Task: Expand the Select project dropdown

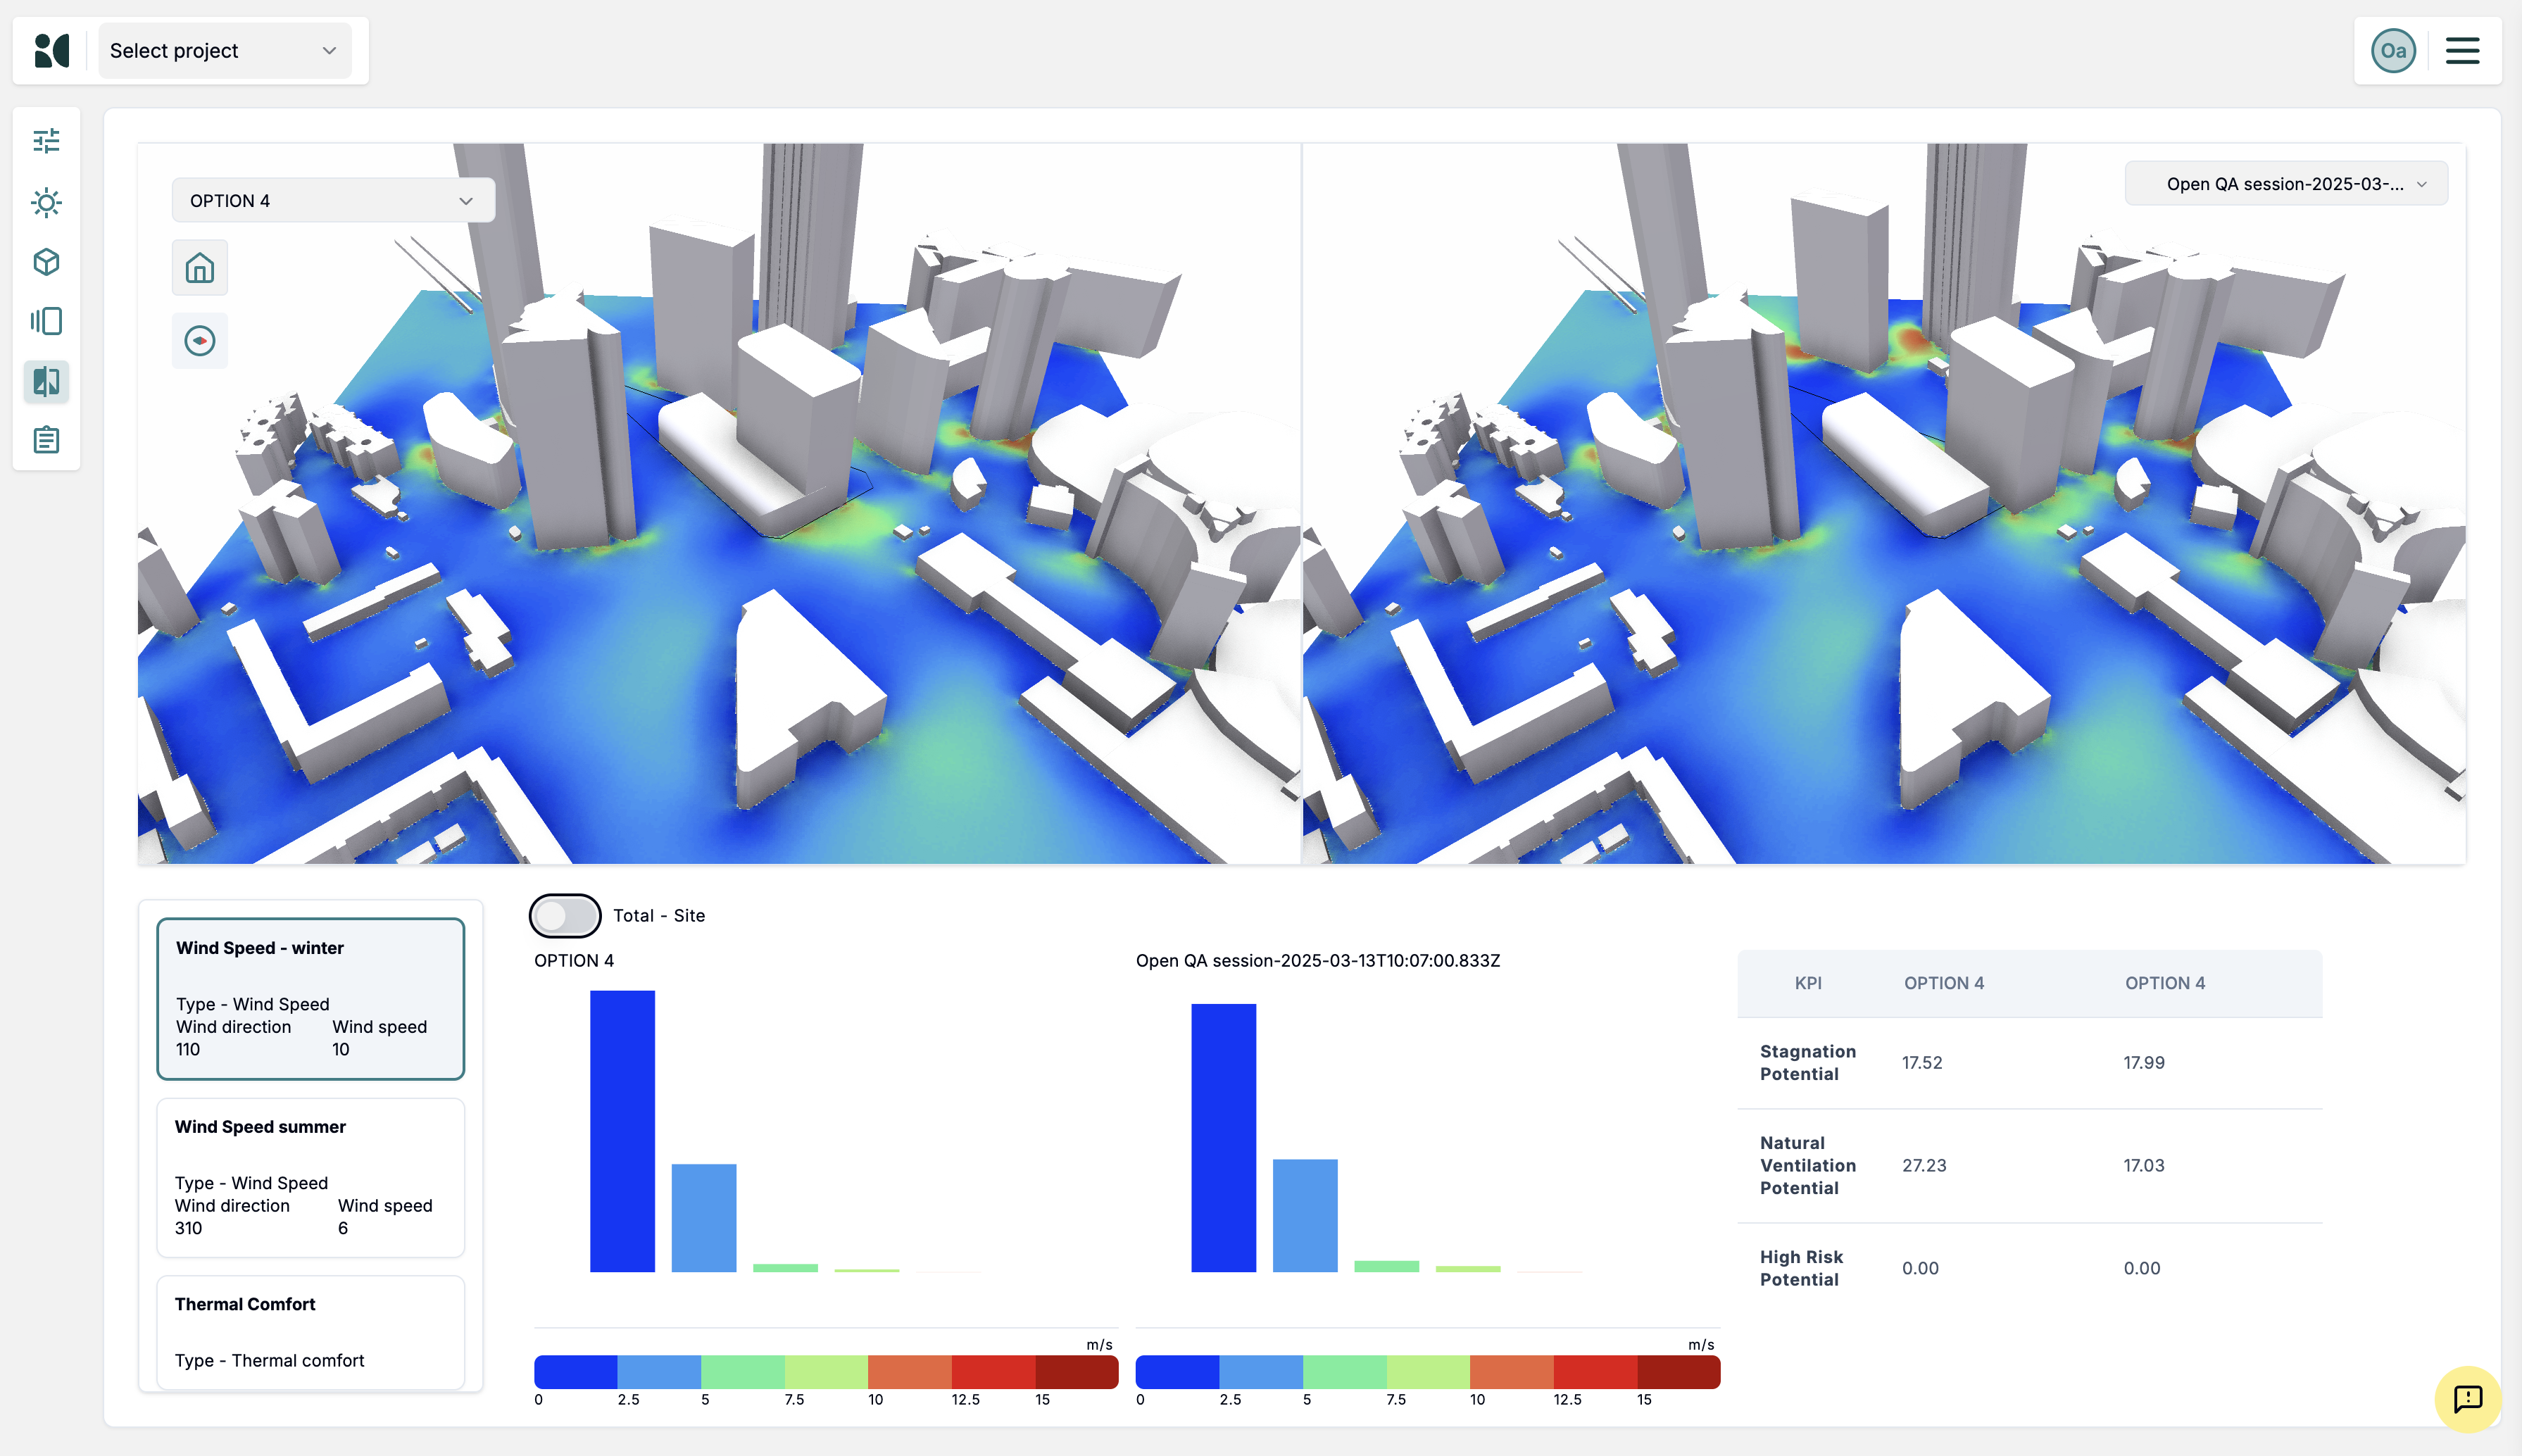Action: (224, 51)
